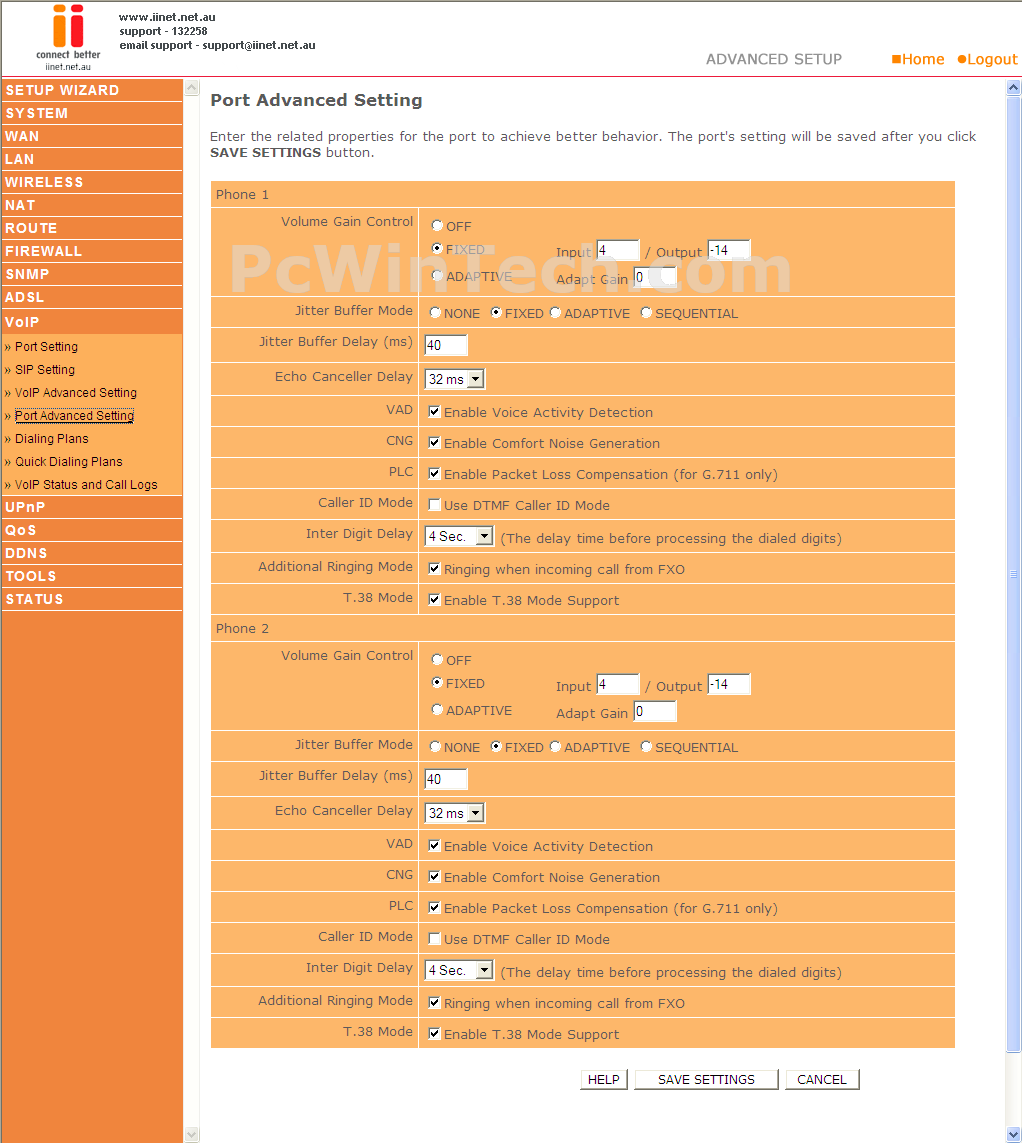Set Phone 2 jitter buffer mode to SEQUENTIAL
Image resolution: width=1022 pixels, height=1143 pixels.
pos(646,746)
